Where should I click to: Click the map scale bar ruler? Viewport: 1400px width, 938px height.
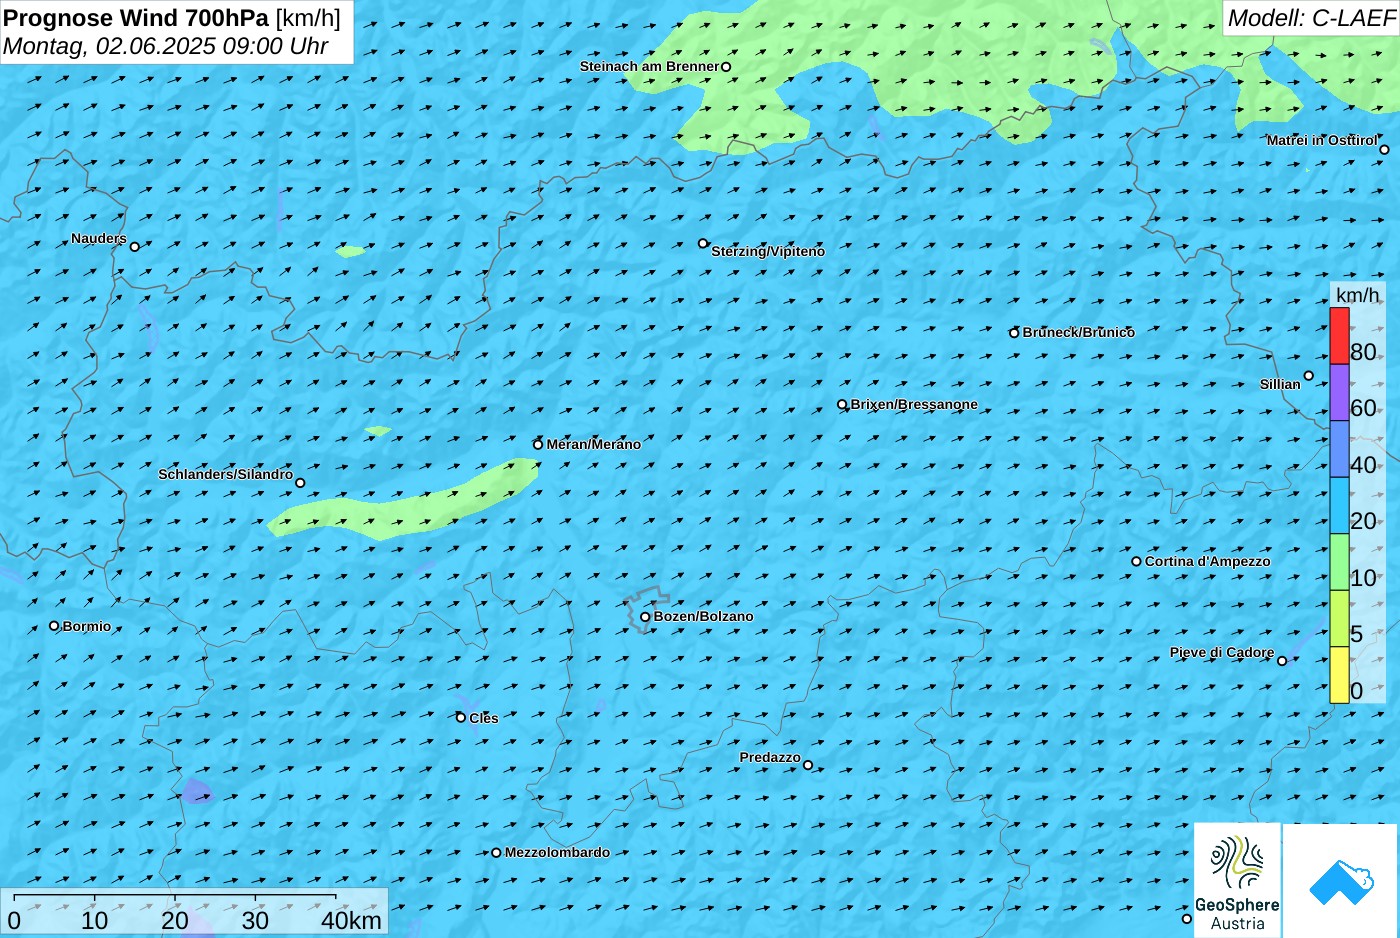[x=175, y=898]
